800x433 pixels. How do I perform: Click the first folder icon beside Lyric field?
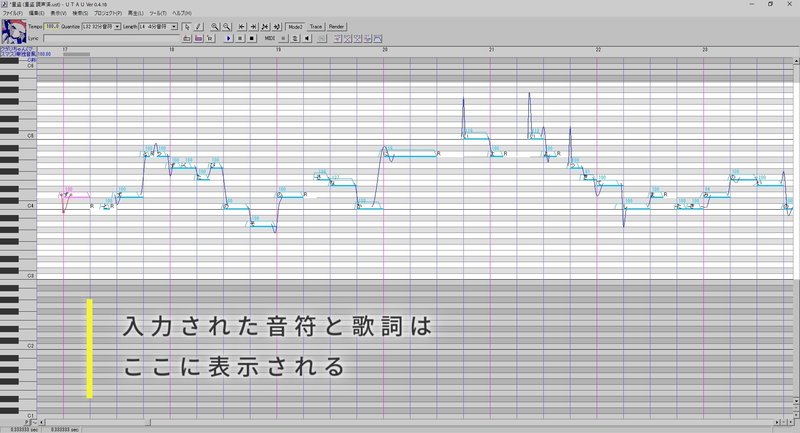pos(187,39)
